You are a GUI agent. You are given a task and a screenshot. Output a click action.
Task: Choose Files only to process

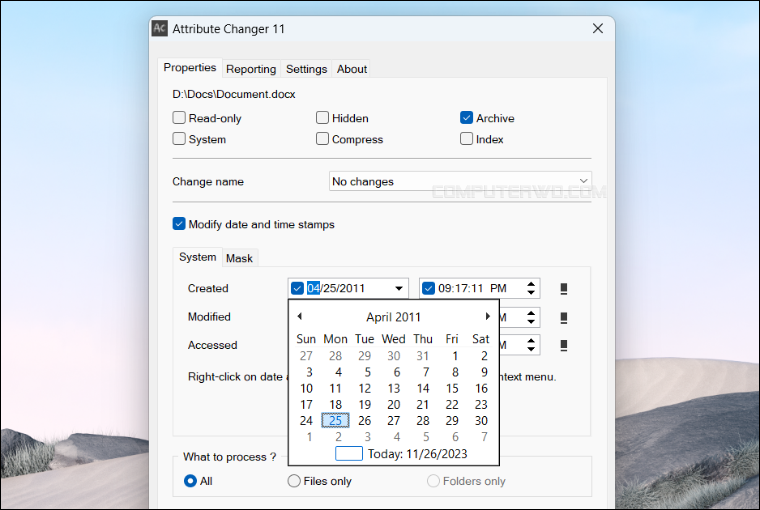click(294, 481)
